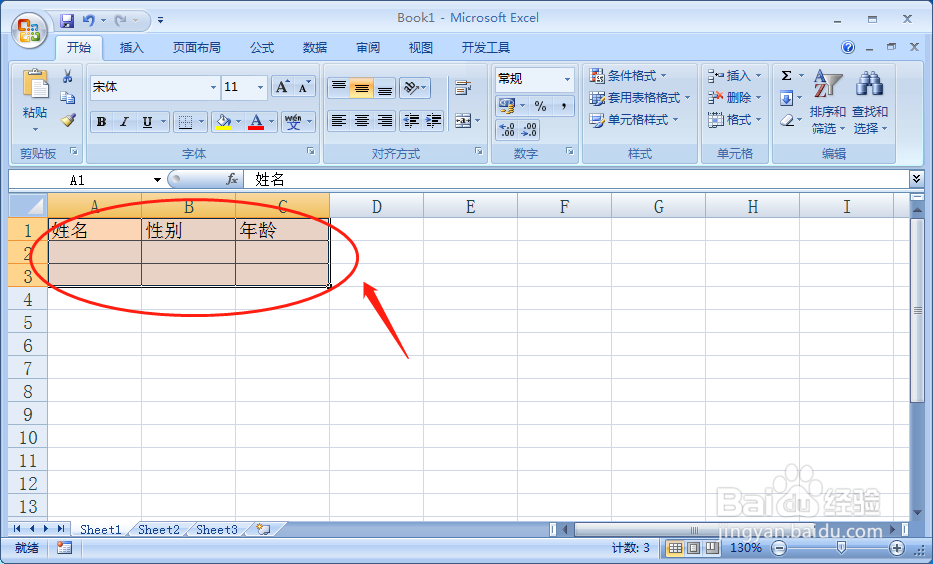Screen dimensions: 933x564
Task: Open the 插入 ribbon tab
Action: click(132, 48)
